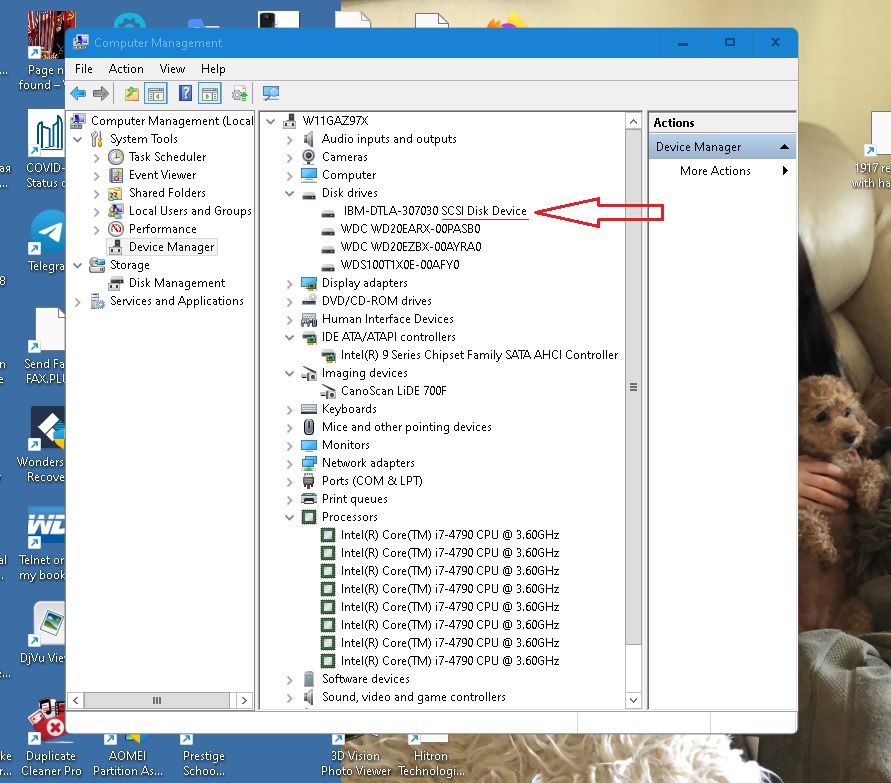Expand Services and Applications node
891x783 pixels.
coord(78,301)
